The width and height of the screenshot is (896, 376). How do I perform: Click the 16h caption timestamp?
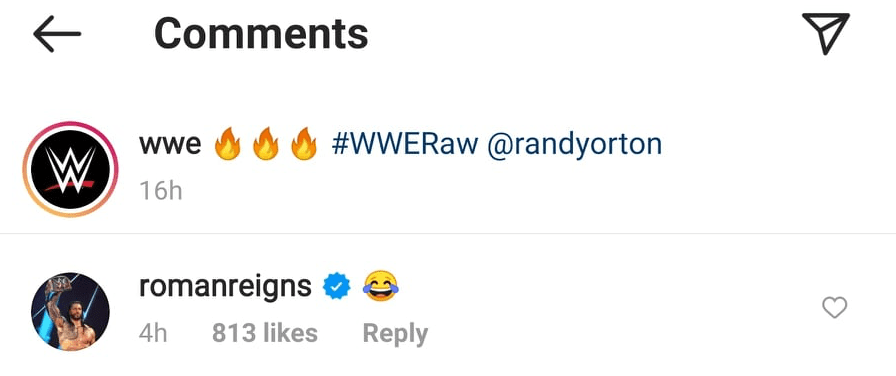(x=161, y=191)
